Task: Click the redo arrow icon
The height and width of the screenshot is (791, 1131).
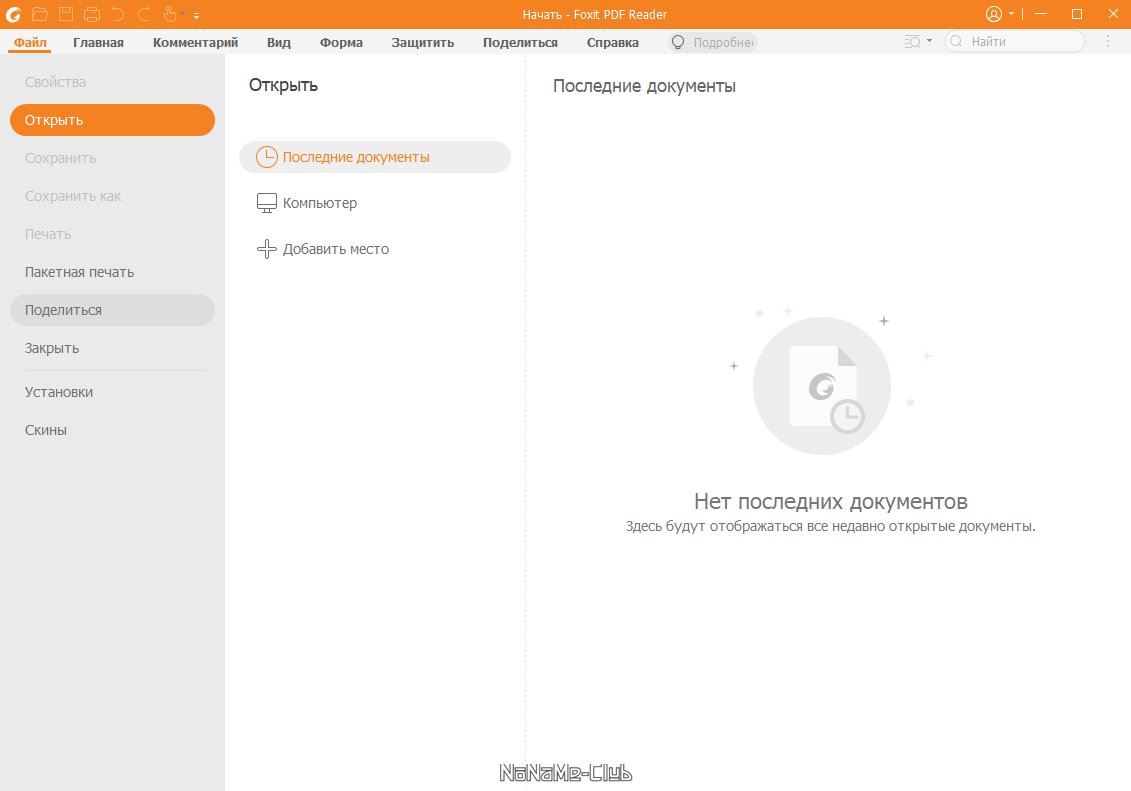Action: click(144, 14)
